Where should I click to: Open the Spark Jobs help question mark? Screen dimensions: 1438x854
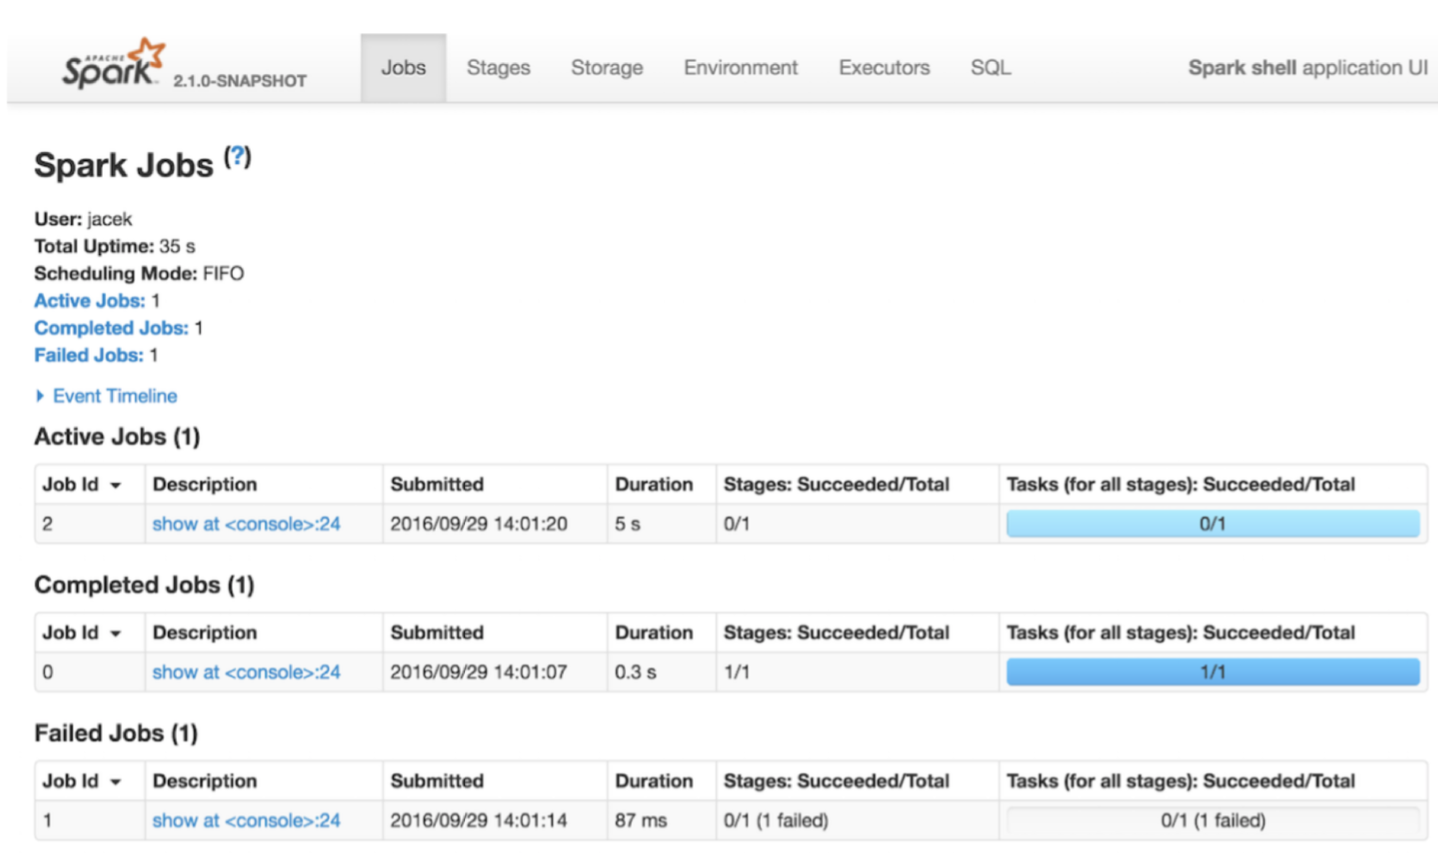click(237, 157)
